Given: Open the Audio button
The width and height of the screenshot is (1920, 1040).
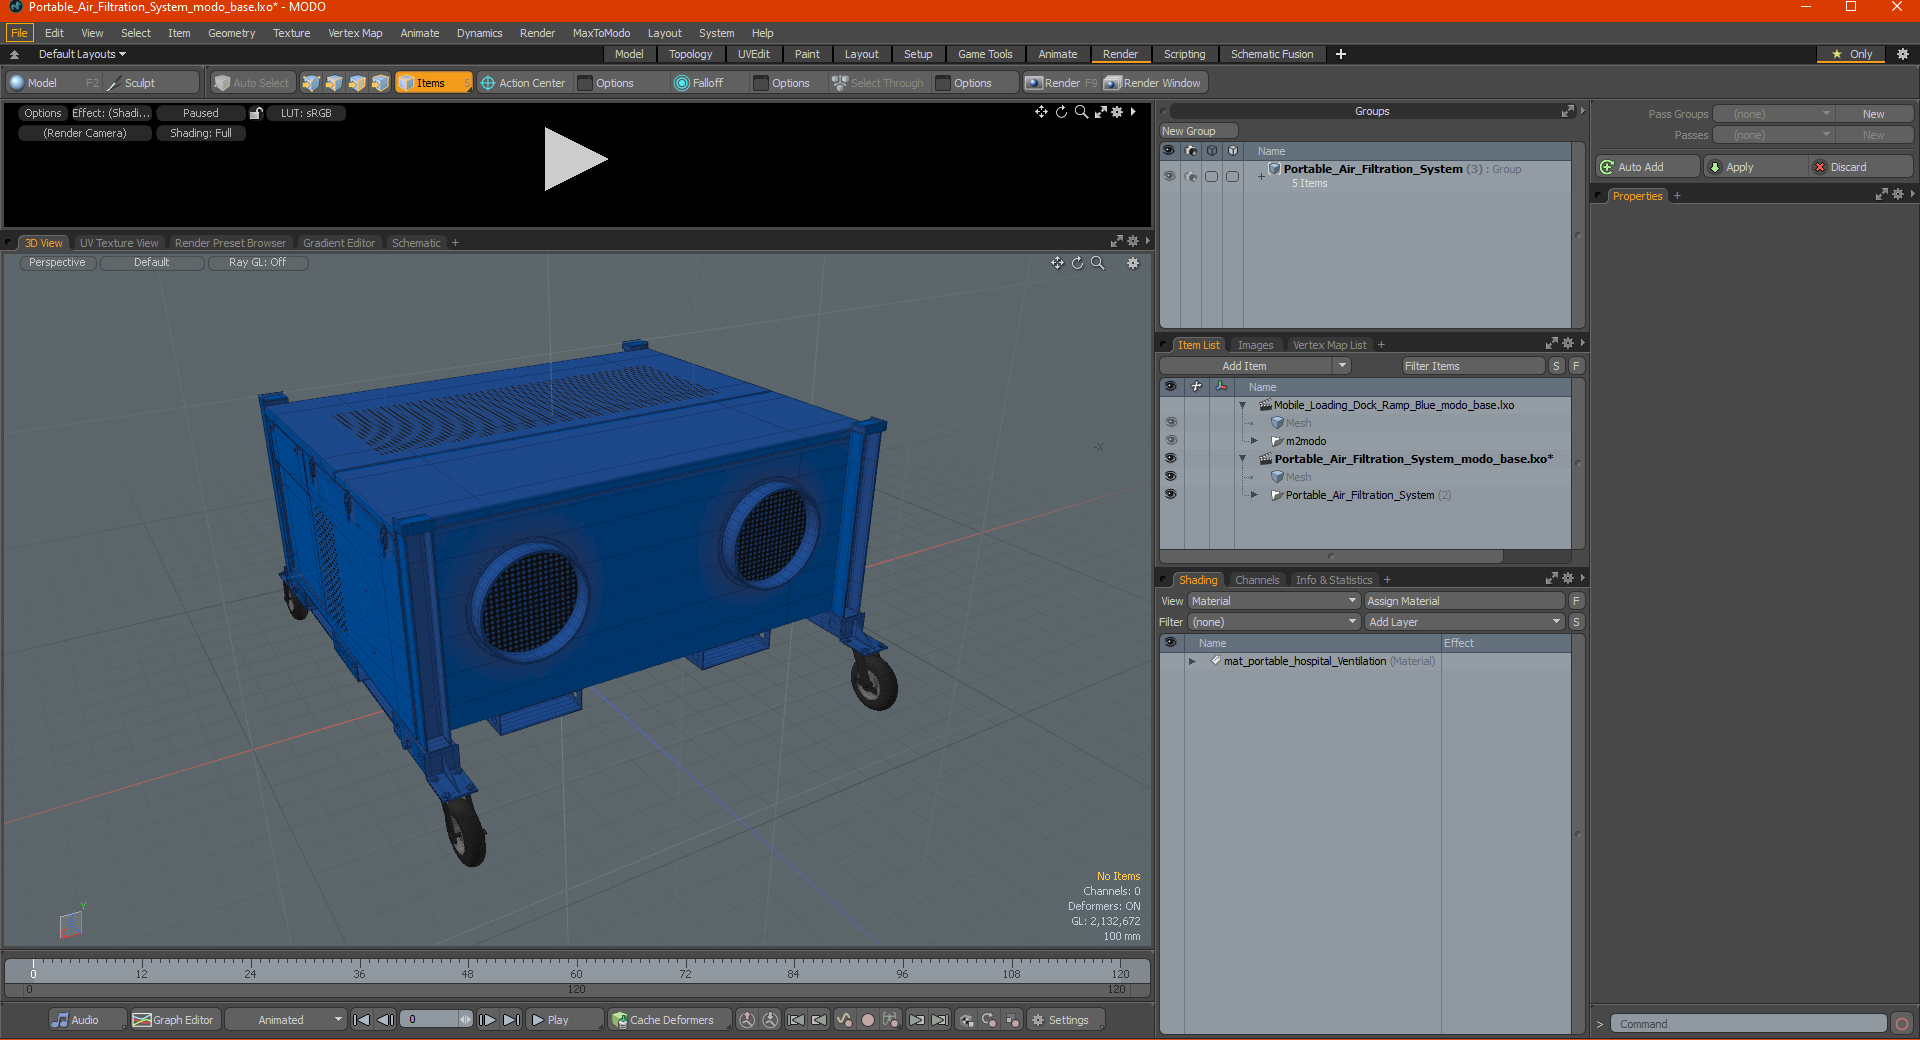Looking at the screenshot, I should pyautogui.click(x=87, y=1020).
